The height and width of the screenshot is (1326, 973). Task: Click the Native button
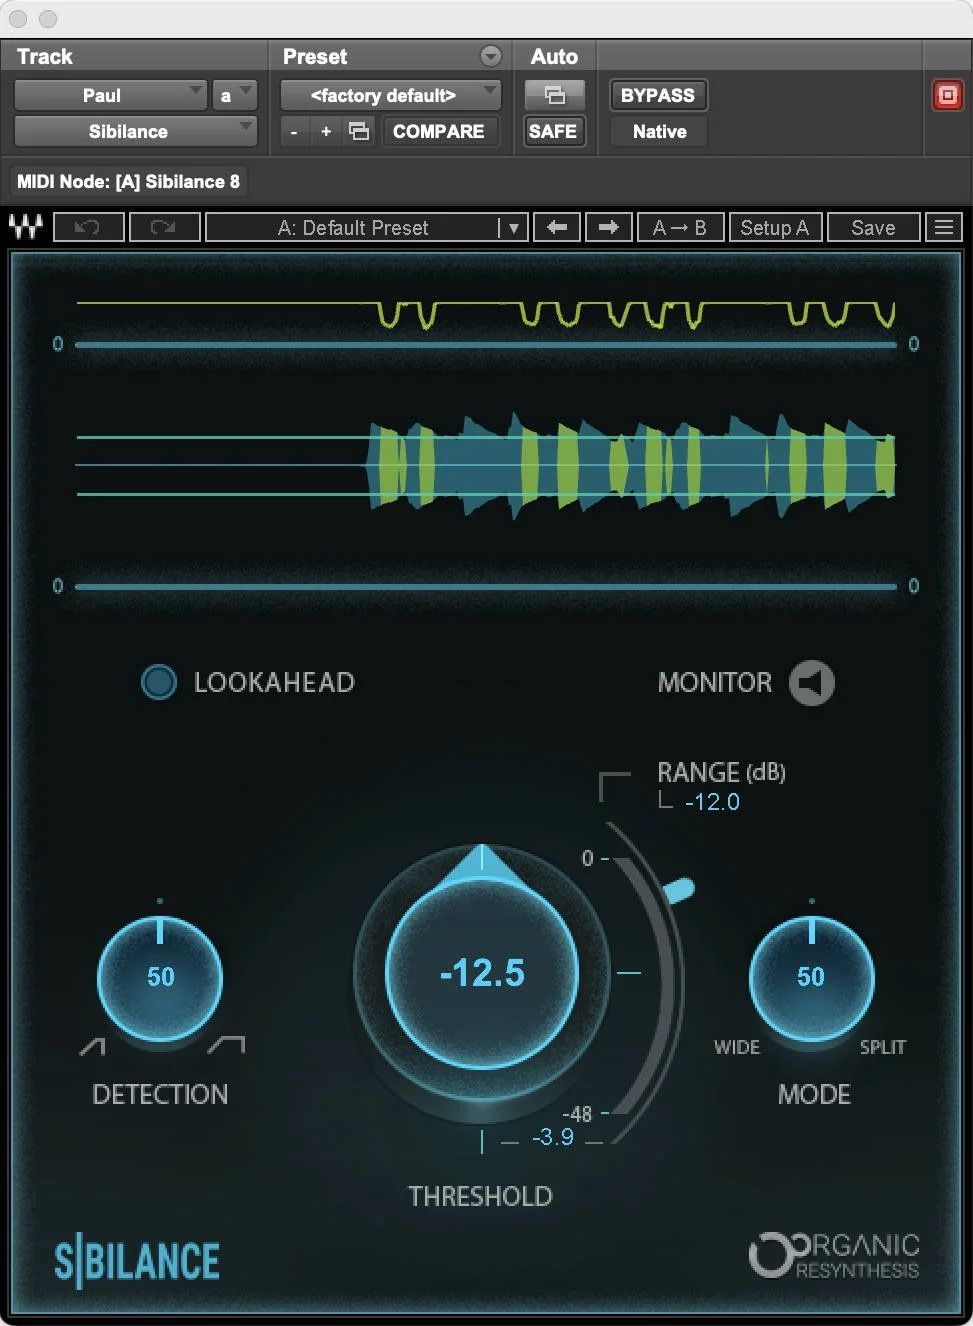pos(660,131)
